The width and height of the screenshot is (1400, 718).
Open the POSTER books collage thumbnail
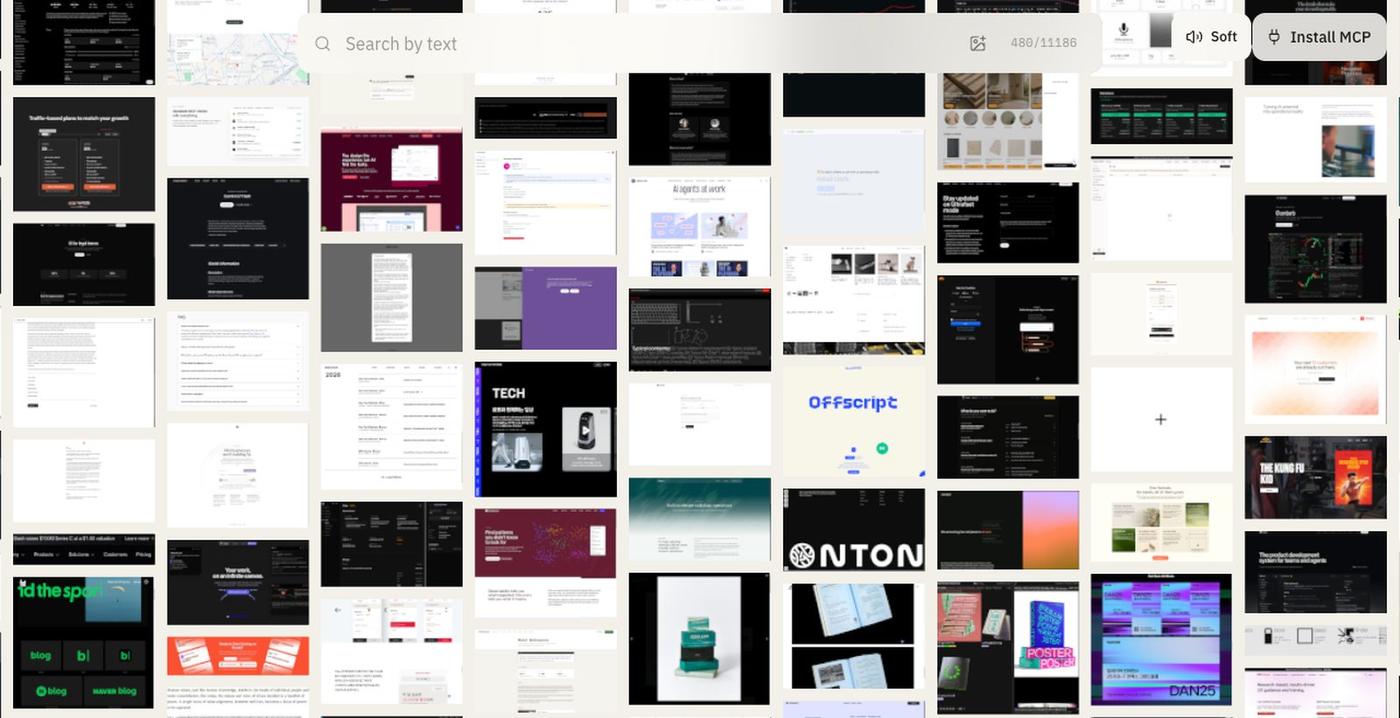pos(1008,648)
